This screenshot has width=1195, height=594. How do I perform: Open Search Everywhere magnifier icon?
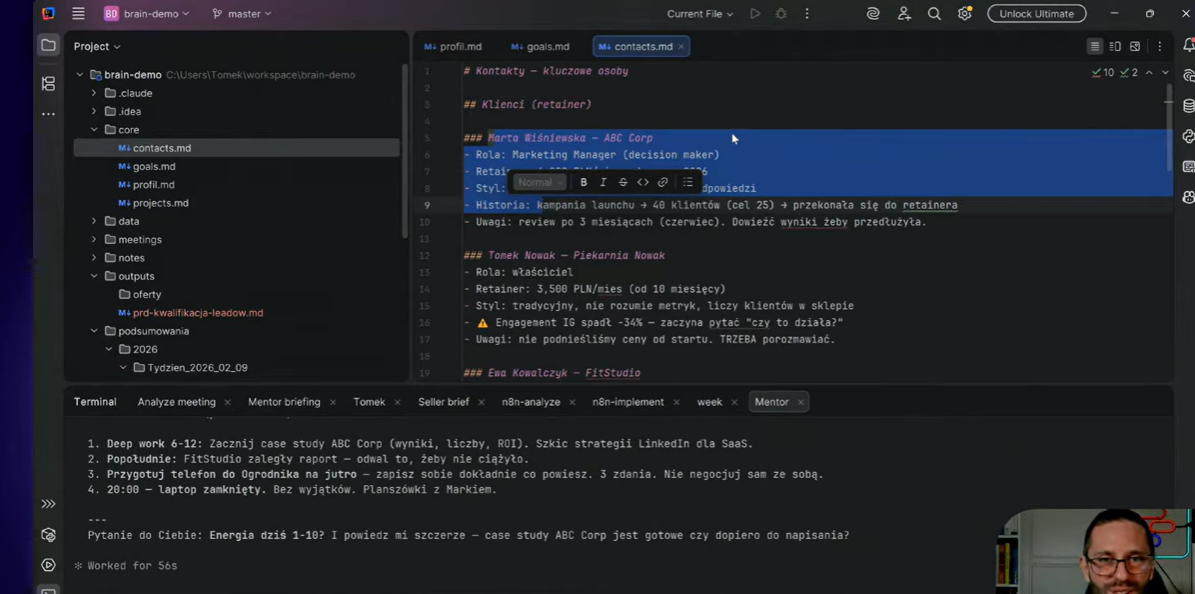tap(934, 14)
